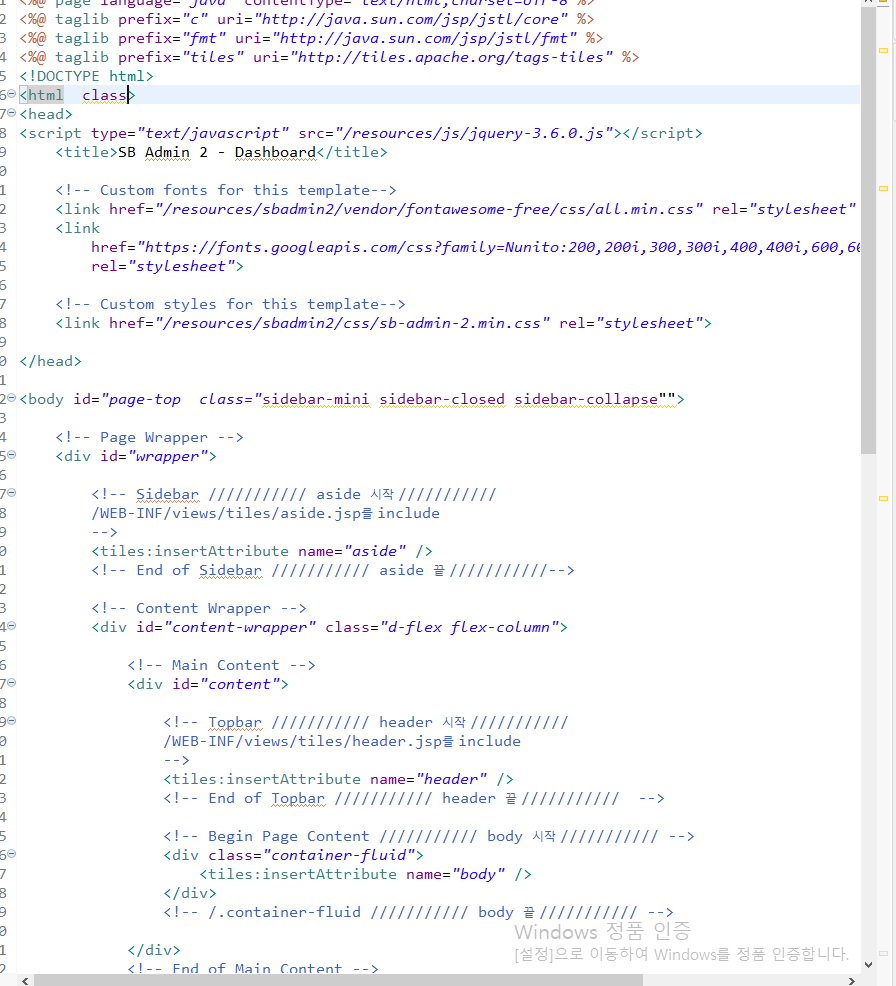Click the Main Content comment
The width and height of the screenshot is (896, 986).
pyautogui.click(x=221, y=665)
